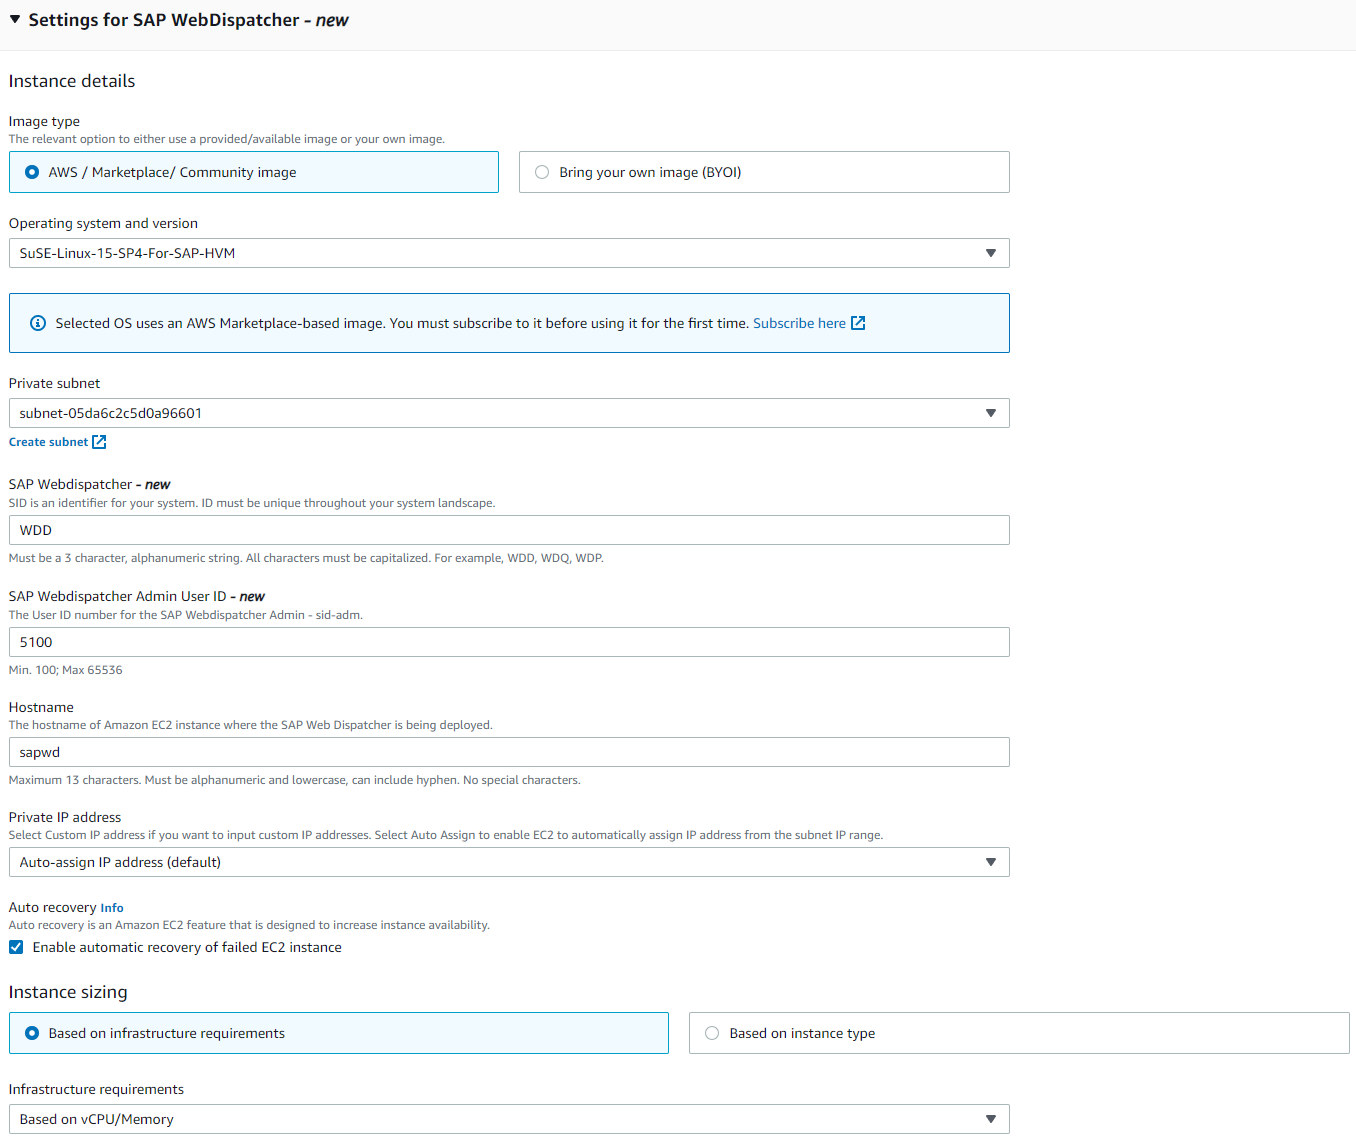Click the Image type label

[44, 121]
